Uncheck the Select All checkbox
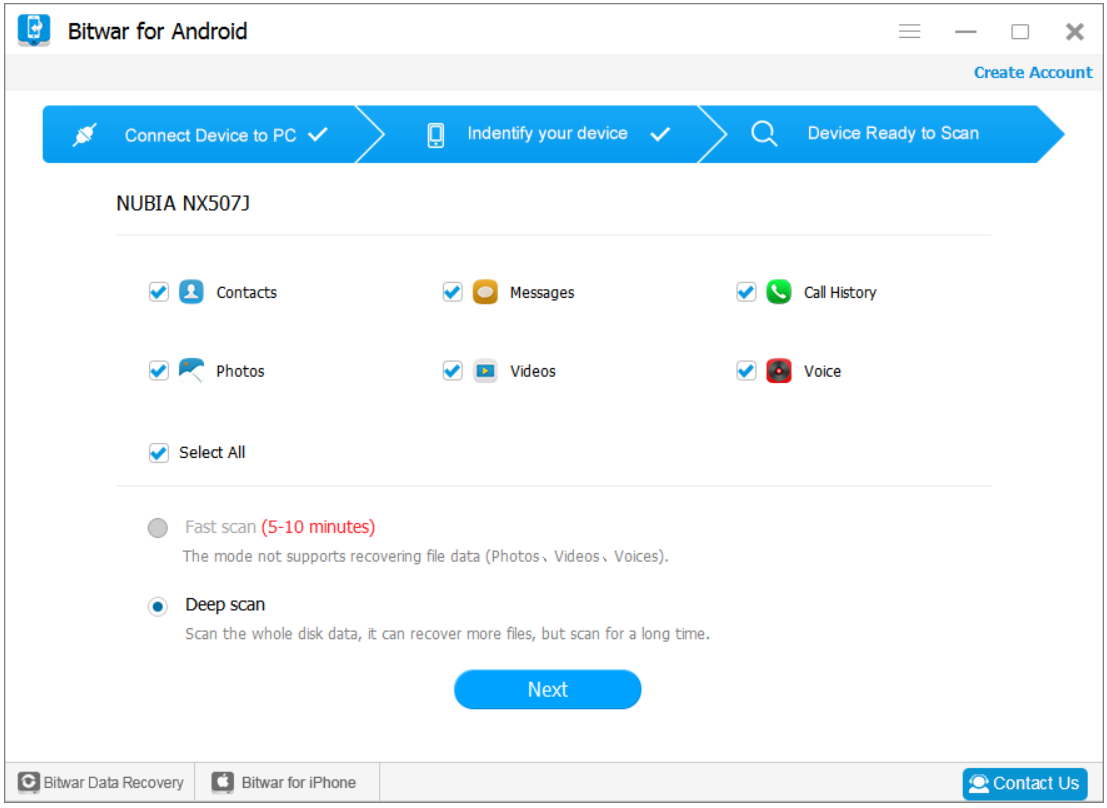This screenshot has width=1107, height=808. [158, 452]
